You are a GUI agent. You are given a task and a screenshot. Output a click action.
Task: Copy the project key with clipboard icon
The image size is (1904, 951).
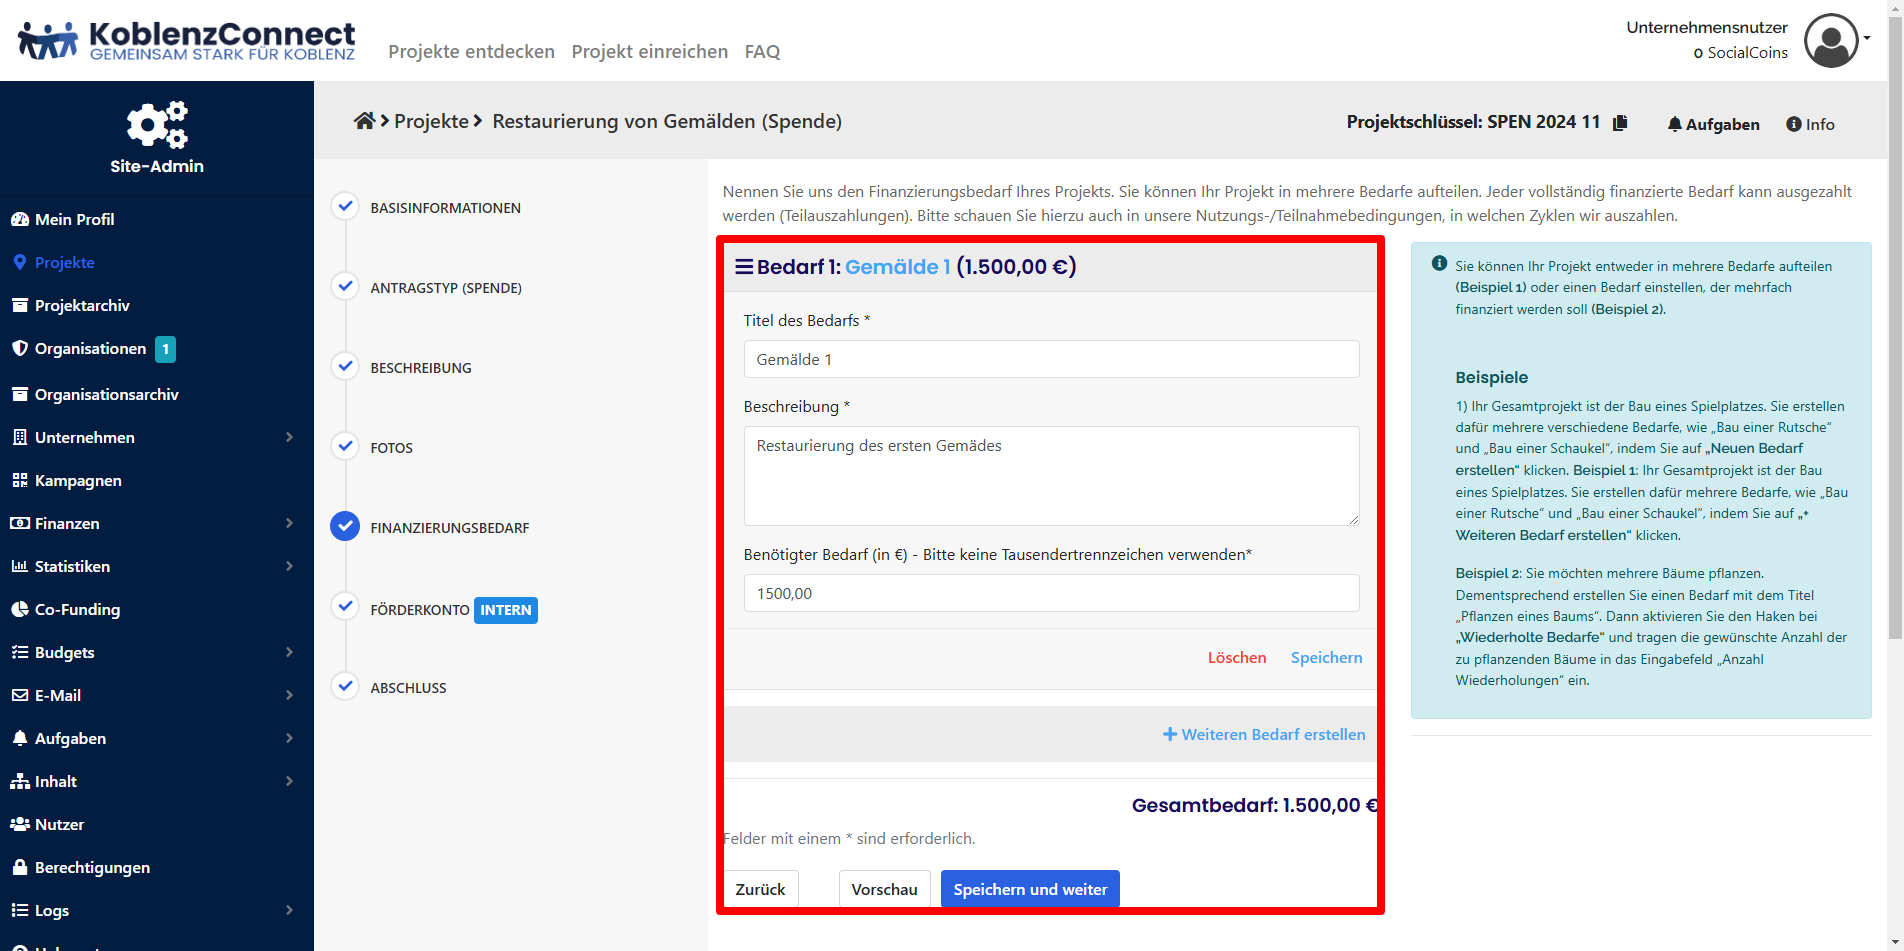1620,122
